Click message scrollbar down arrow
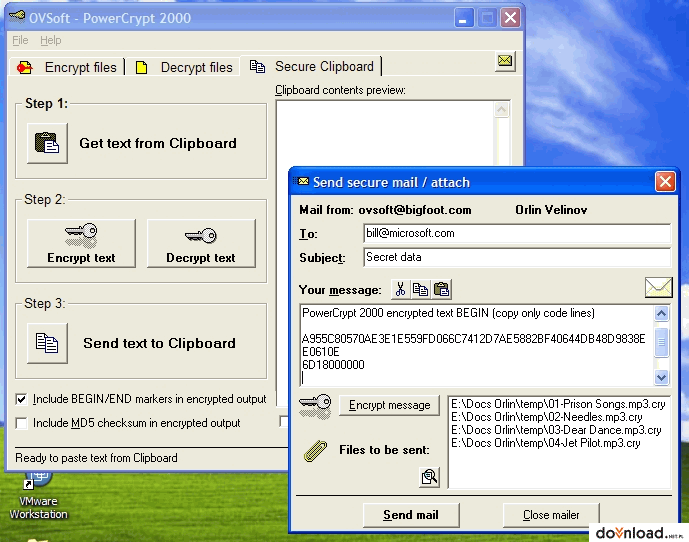This screenshot has width=689, height=542. pos(661,377)
